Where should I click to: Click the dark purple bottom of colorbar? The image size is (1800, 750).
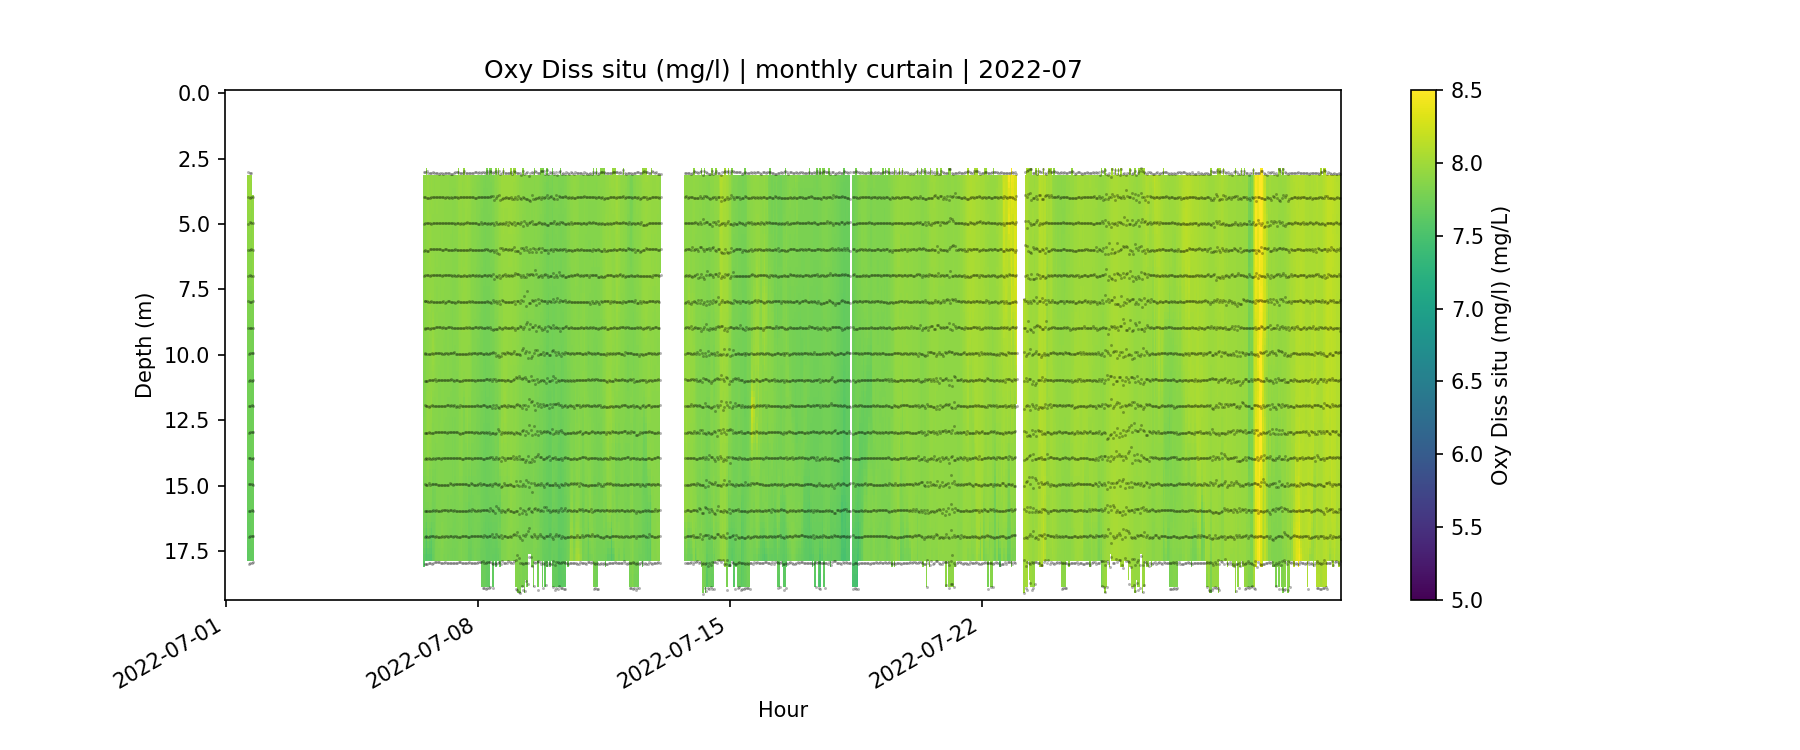(1423, 593)
